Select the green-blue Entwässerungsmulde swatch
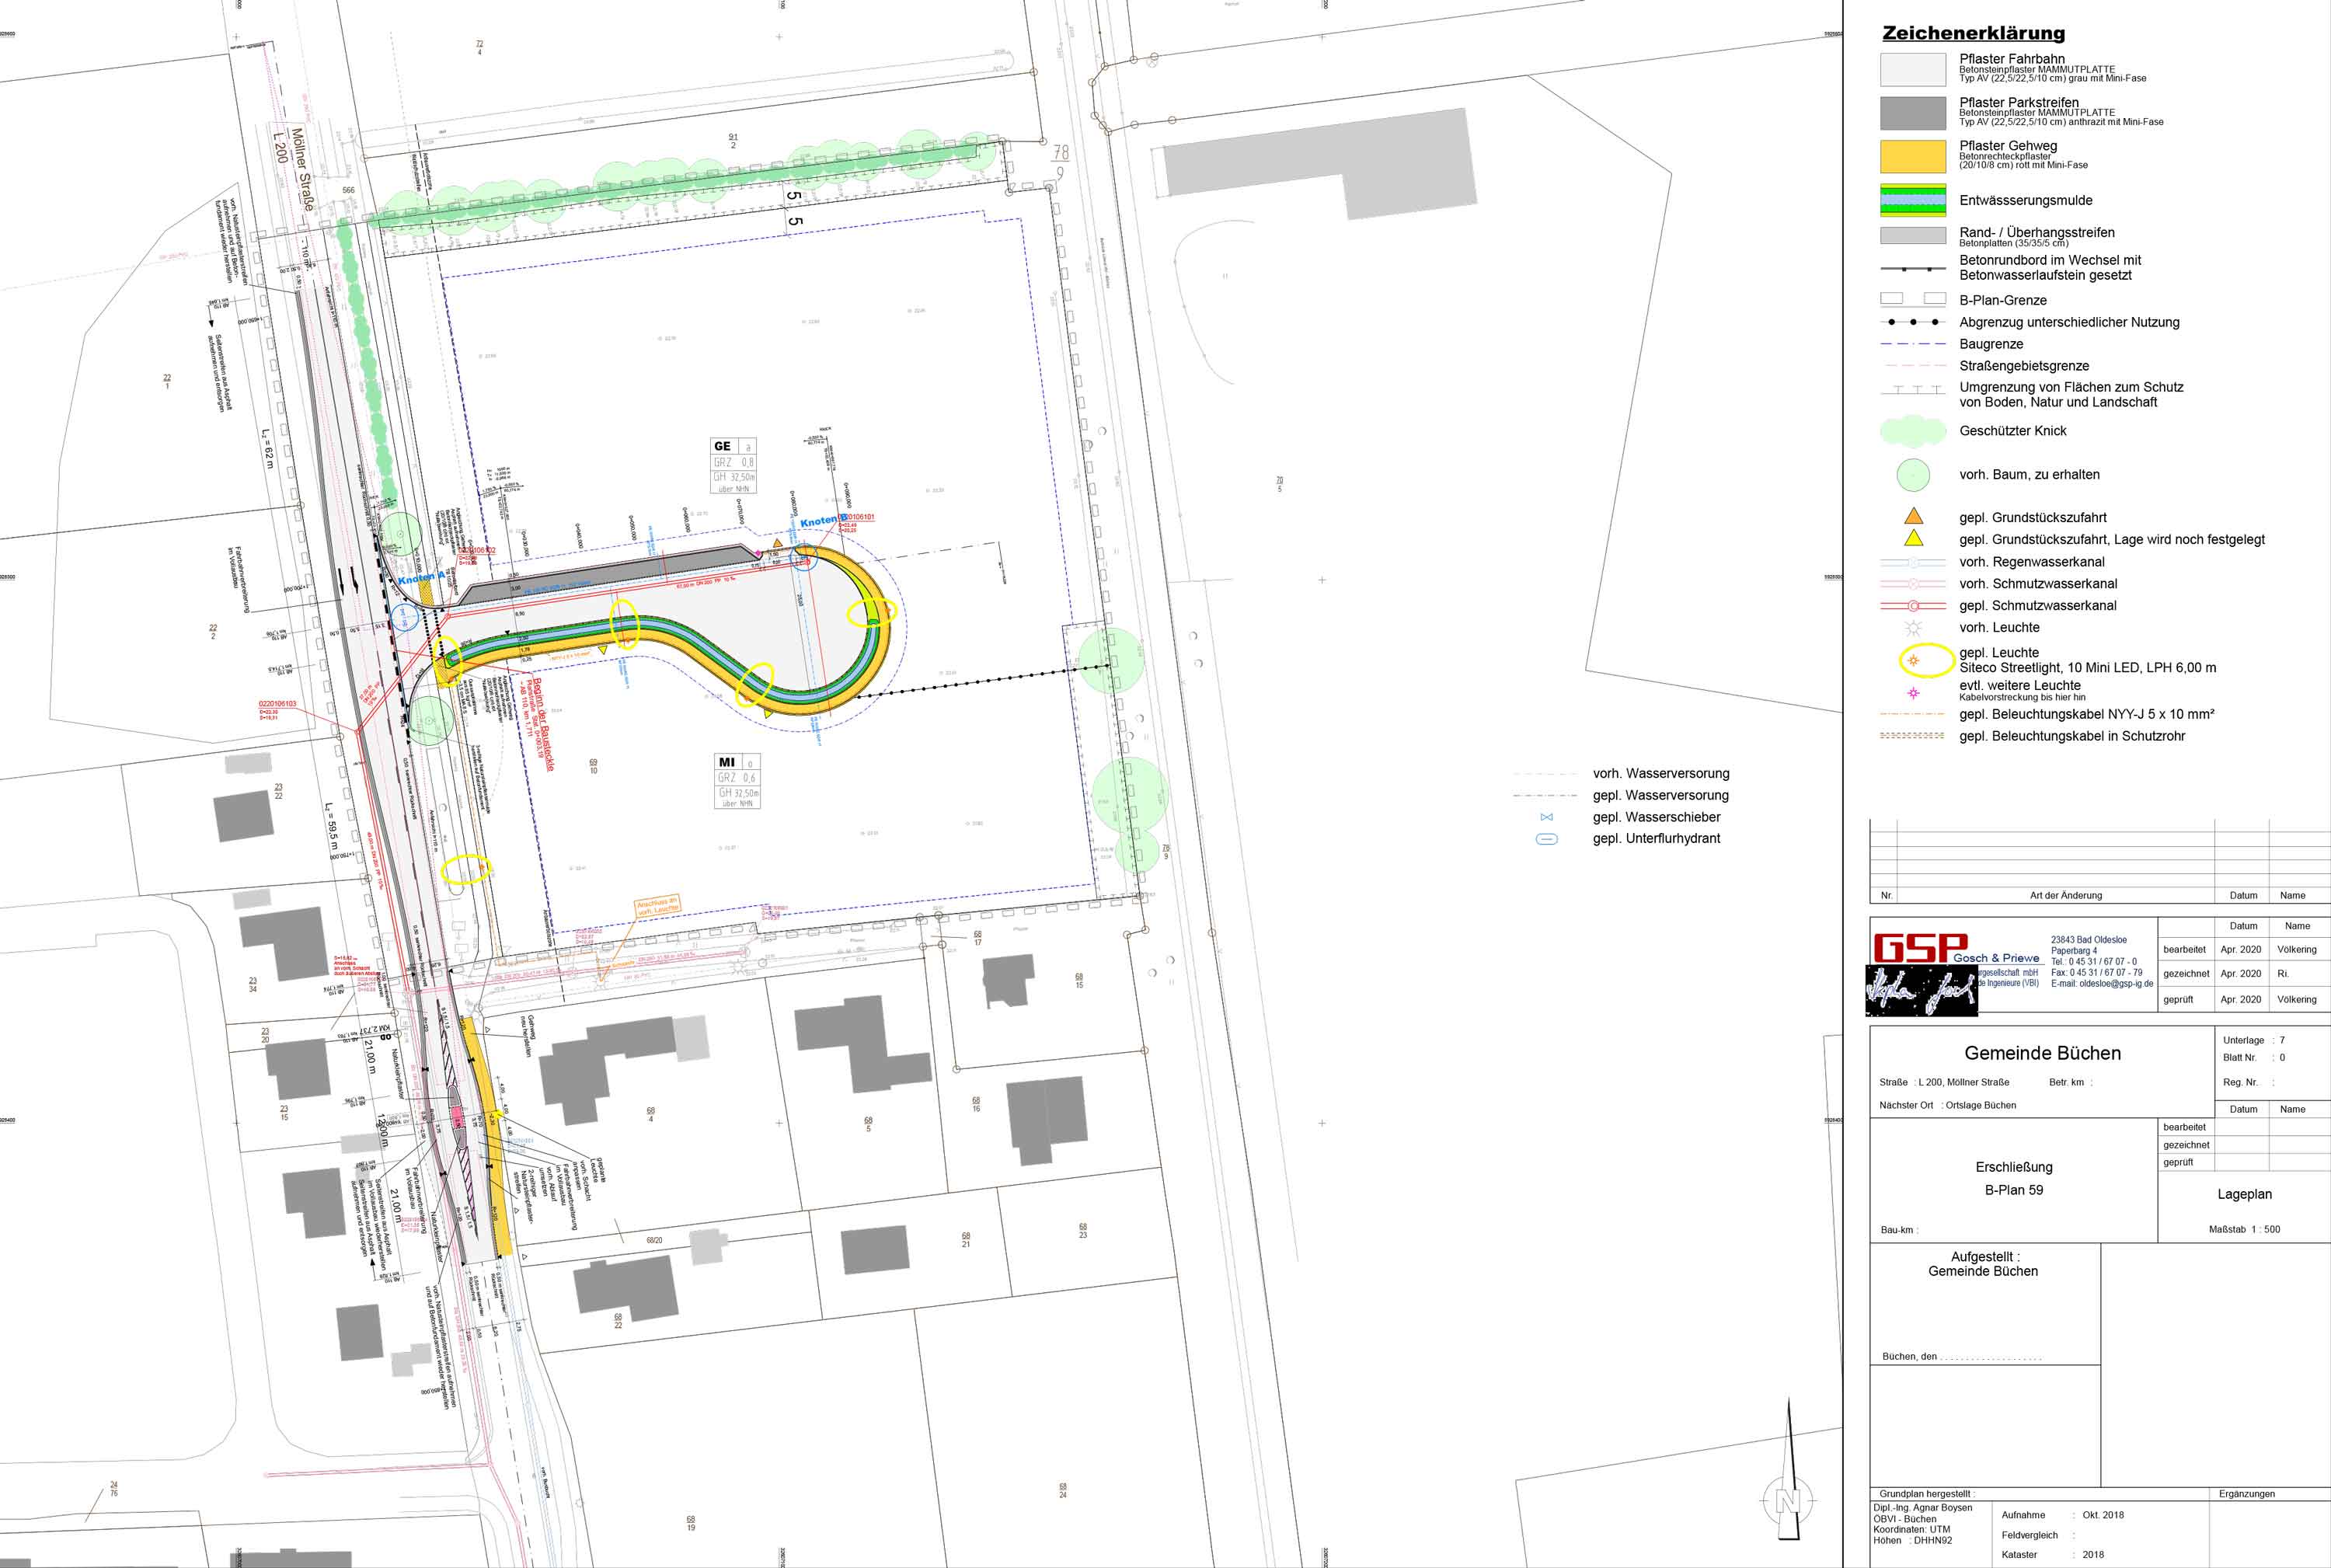Viewport: 2331px width, 1568px height. click(x=1913, y=201)
